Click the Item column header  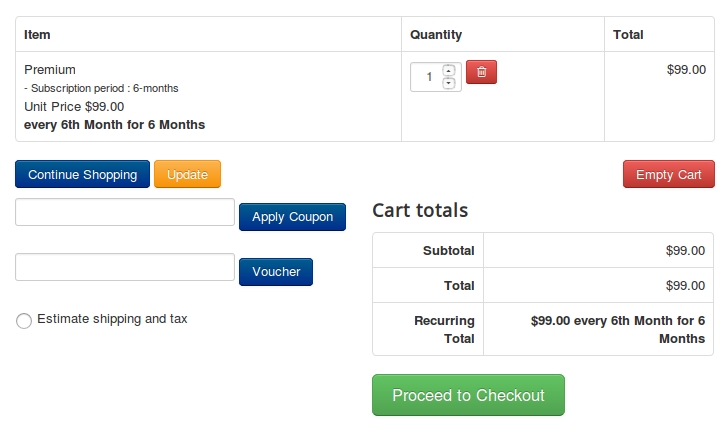point(37,35)
